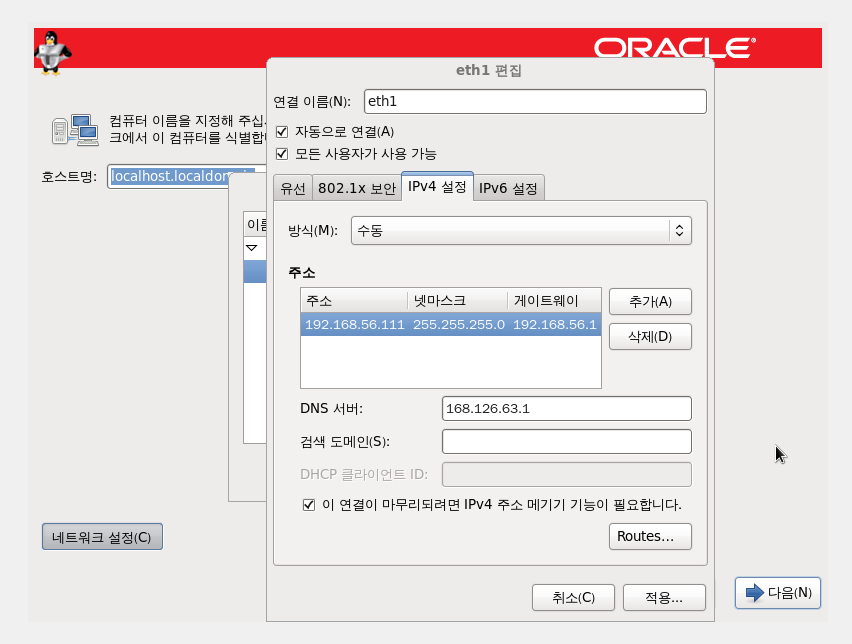The height and width of the screenshot is (644, 852).
Task: Click the 연결 이름(N) field containing eth1
Action: pyautogui.click(x=535, y=102)
